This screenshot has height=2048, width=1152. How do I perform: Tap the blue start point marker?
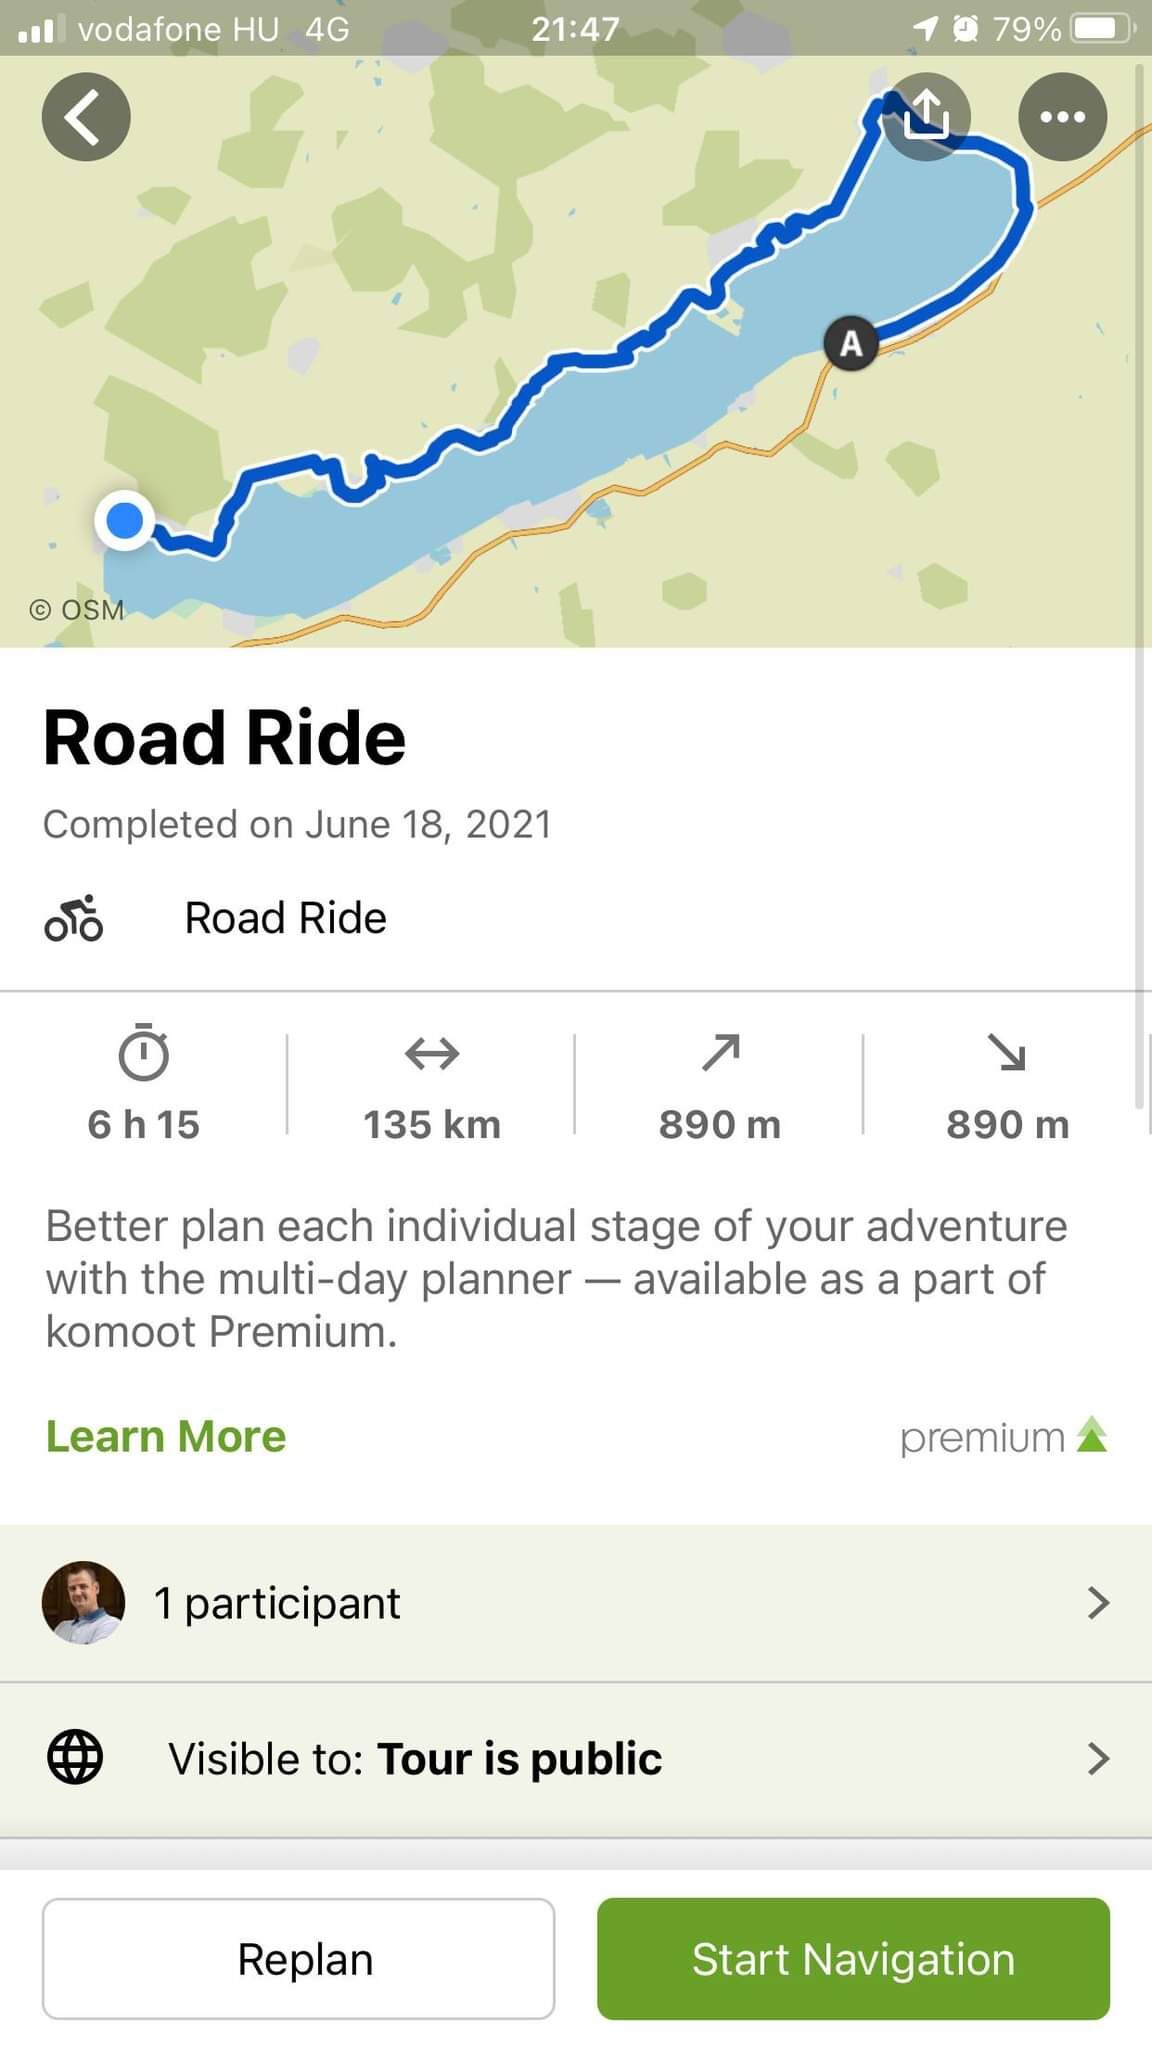pos(124,521)
